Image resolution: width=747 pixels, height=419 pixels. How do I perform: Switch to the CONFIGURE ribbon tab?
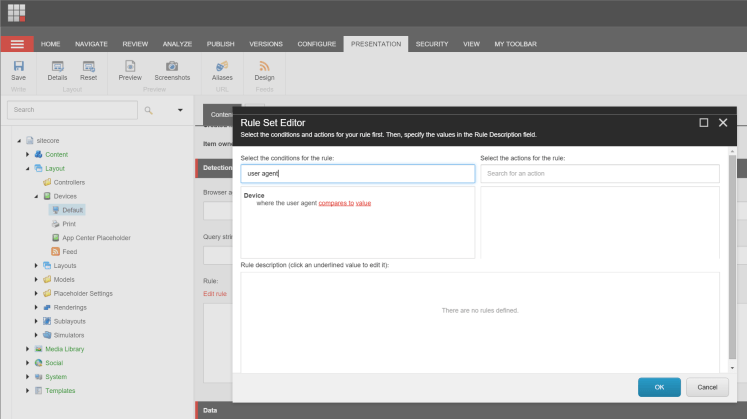(316, 44)
